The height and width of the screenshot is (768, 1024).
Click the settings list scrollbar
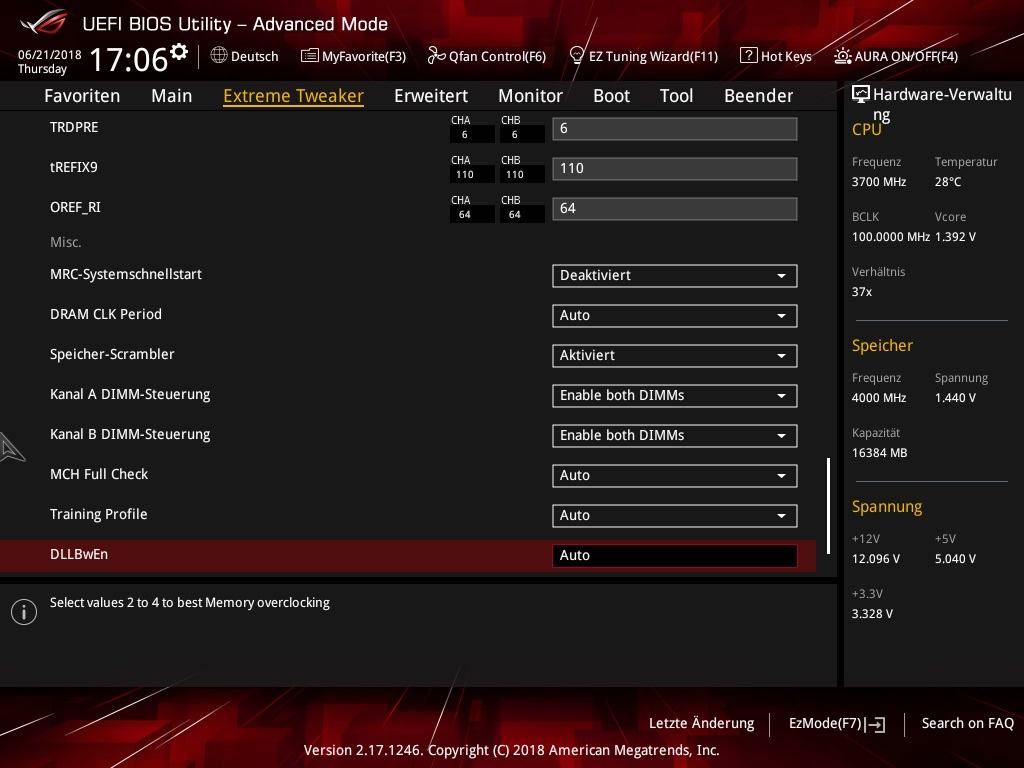pos(828,506)
